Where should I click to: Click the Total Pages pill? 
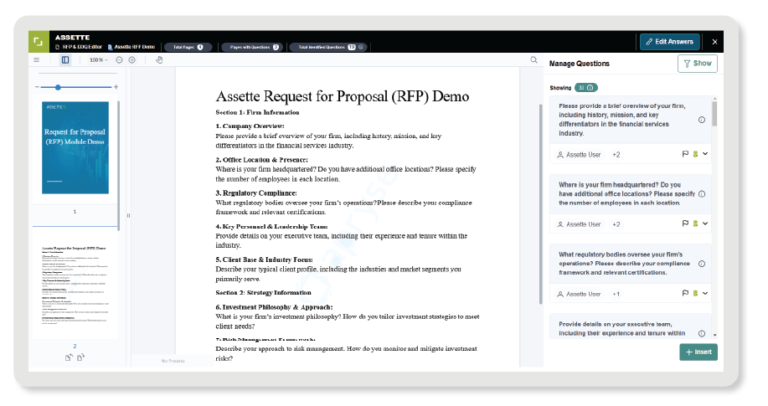(x=188, y=47)
